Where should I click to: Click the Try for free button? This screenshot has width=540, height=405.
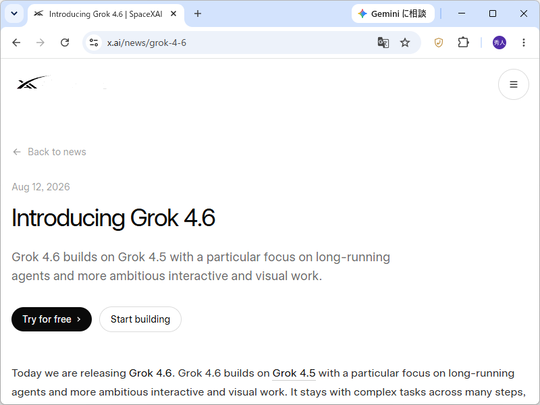(x=52, y=319)
